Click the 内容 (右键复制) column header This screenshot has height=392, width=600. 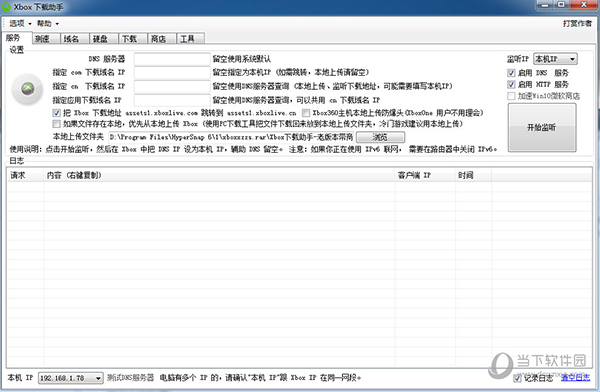click(x=219, y=175)
